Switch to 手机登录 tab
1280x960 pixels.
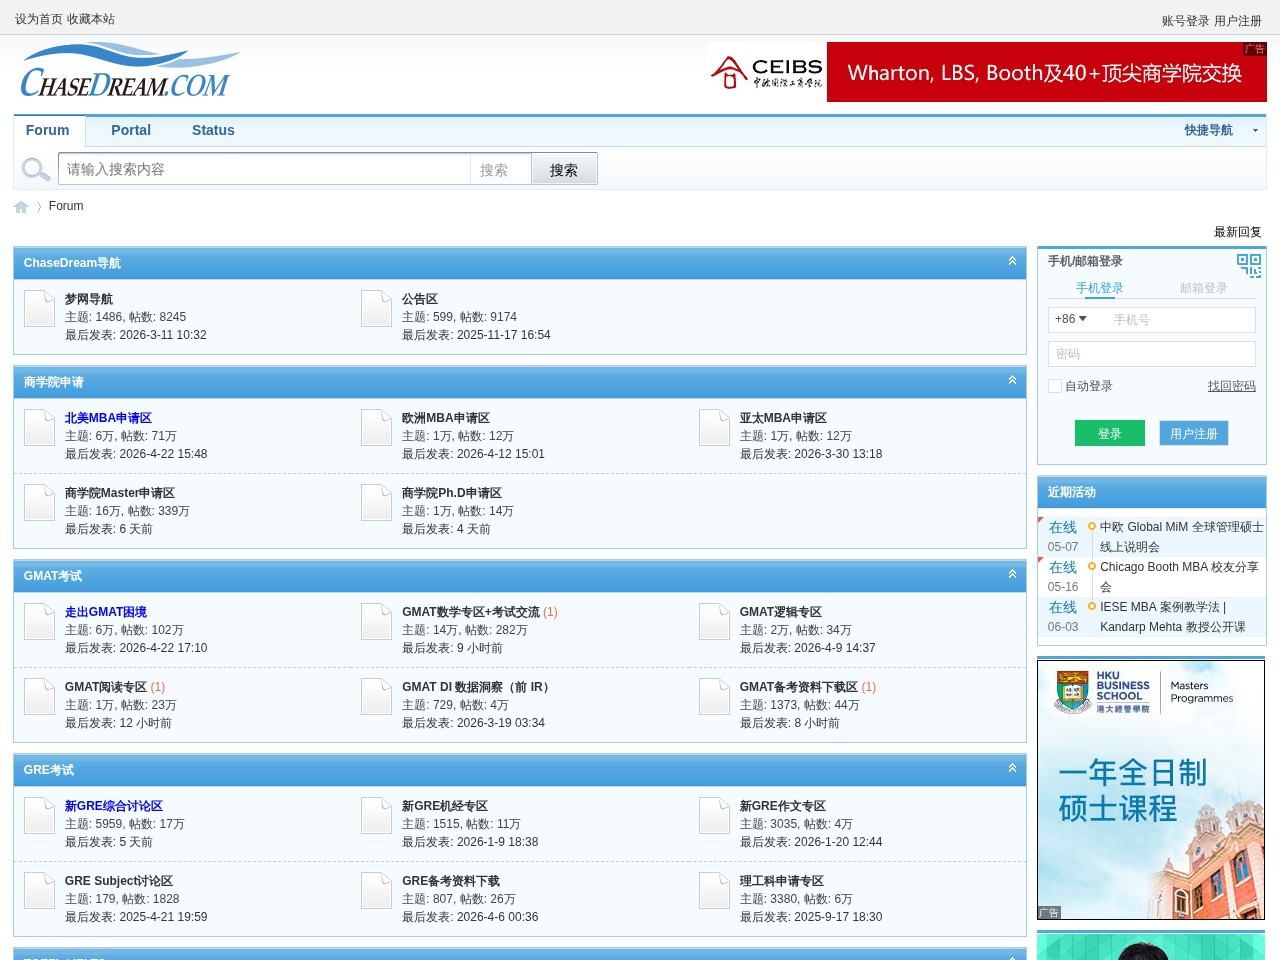point(1100,288)
